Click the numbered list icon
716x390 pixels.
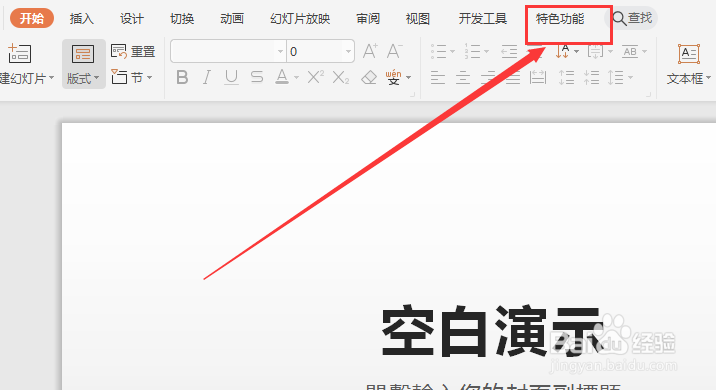pyautogui.click(x=472, y=51)
